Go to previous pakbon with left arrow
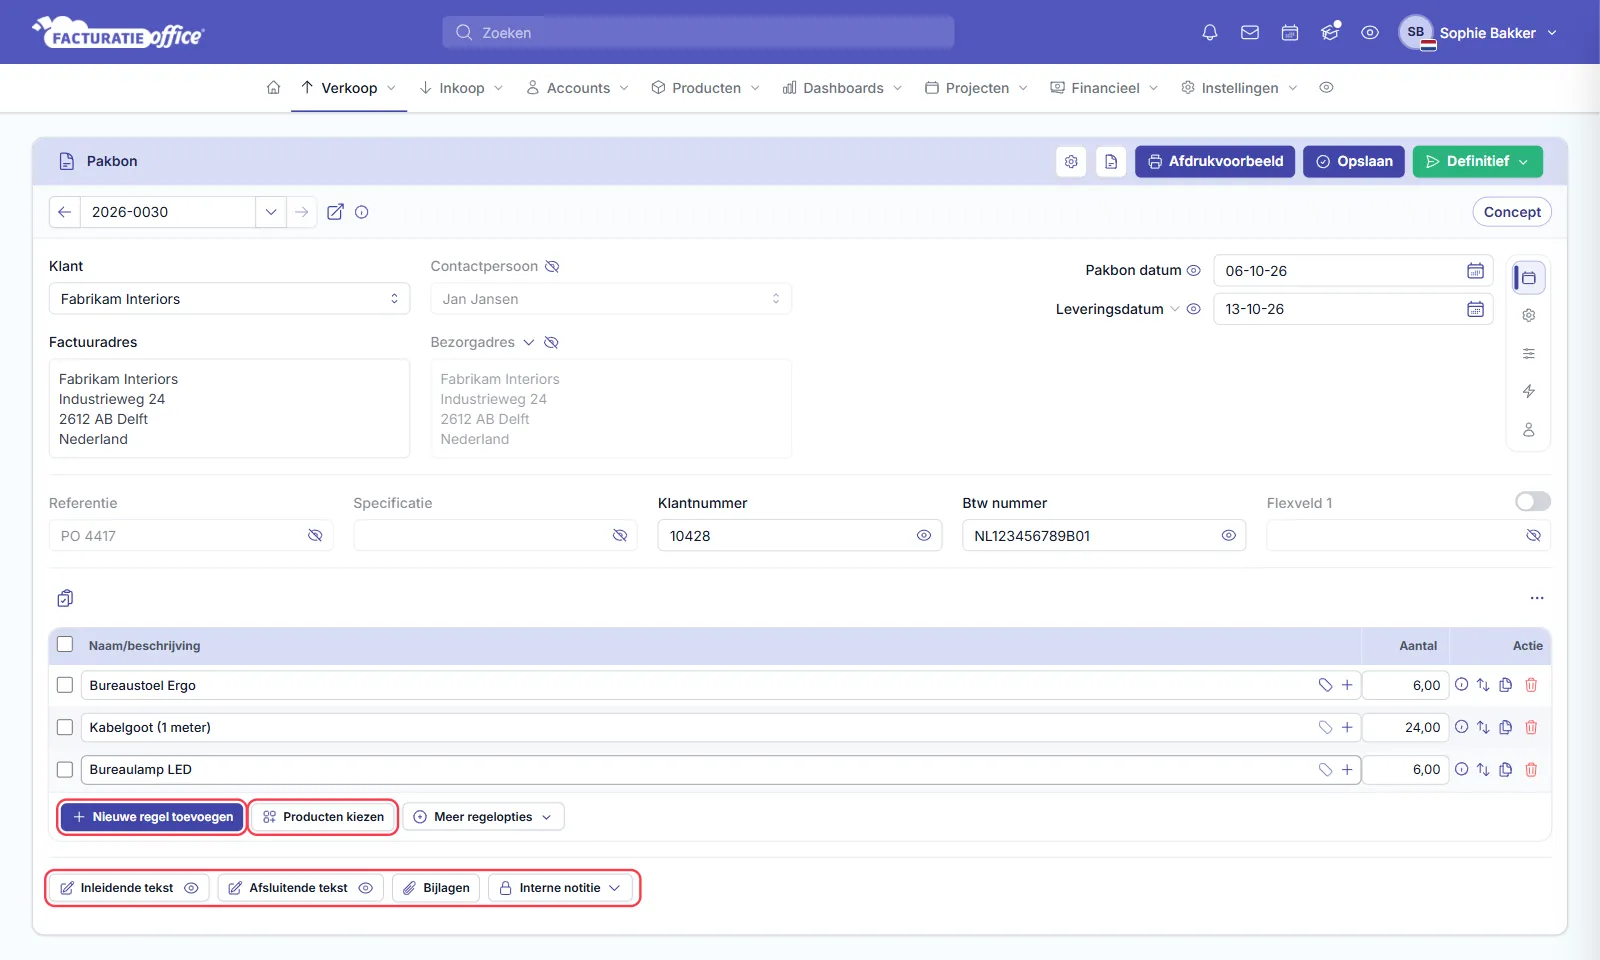 point(64,212)
